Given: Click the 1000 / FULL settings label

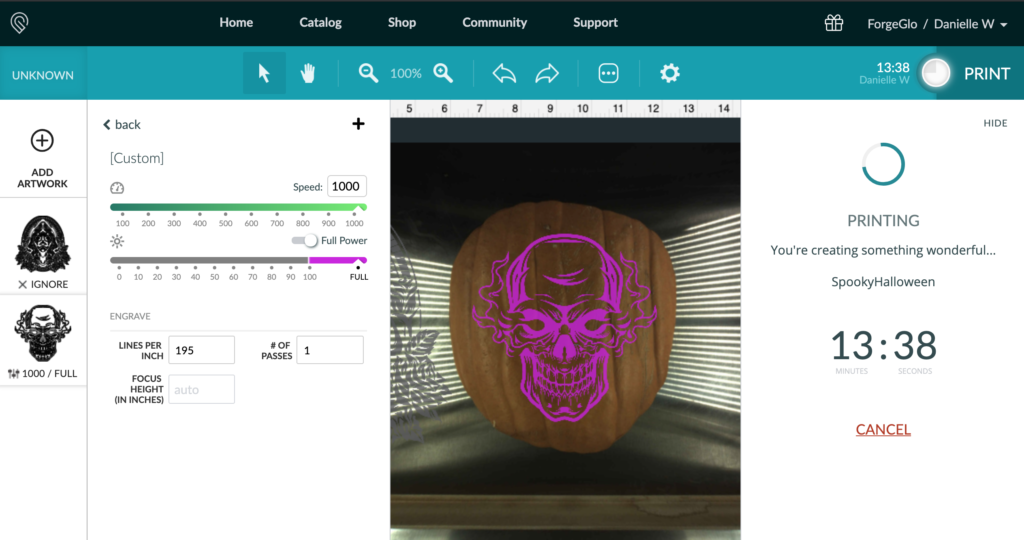Looking at the screenshot, I should 43,373.
